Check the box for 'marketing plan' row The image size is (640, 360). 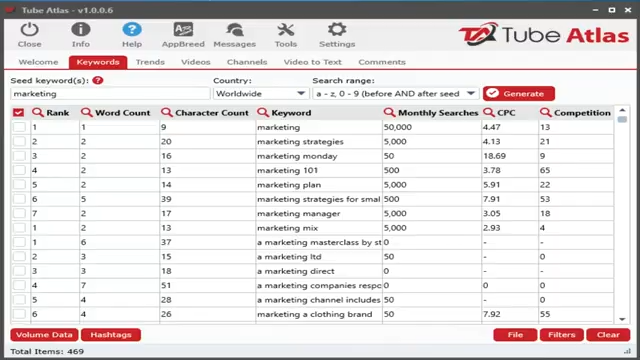pyautogui.click(x=19, y=184)
